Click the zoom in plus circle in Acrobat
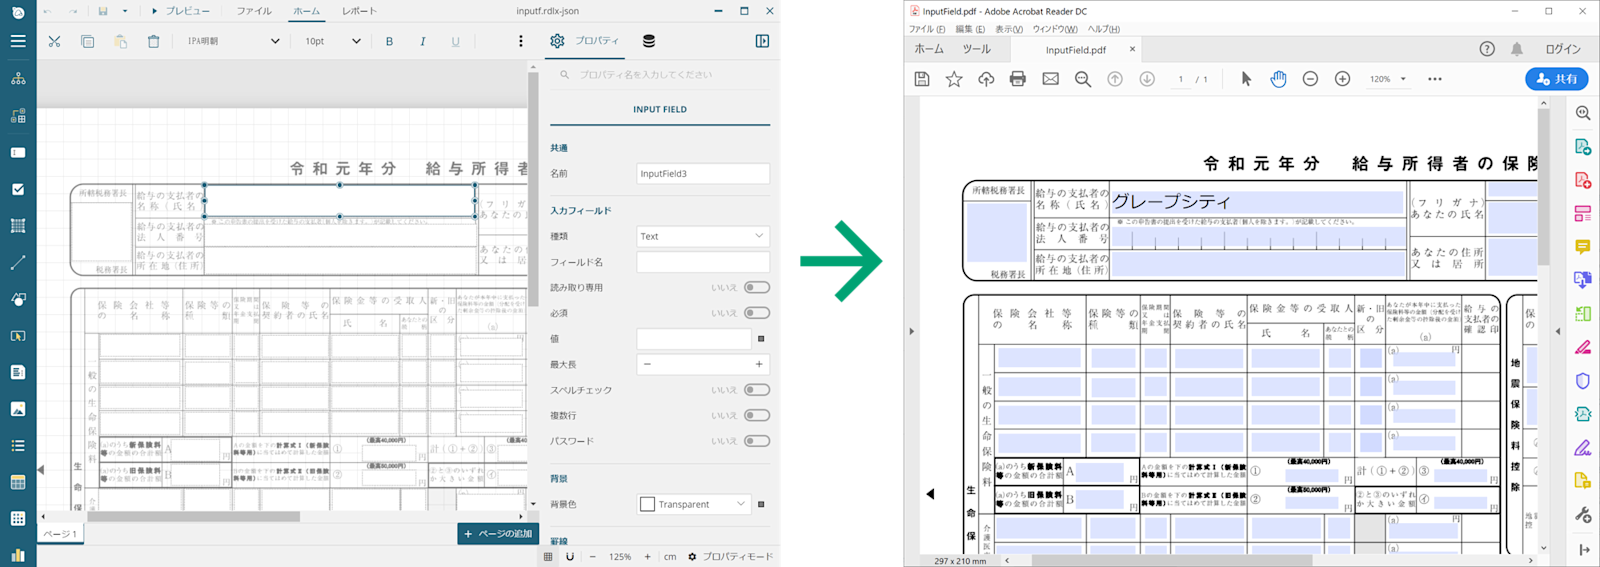Screen dimensions: 1600x567 [x=1342, y=79]
